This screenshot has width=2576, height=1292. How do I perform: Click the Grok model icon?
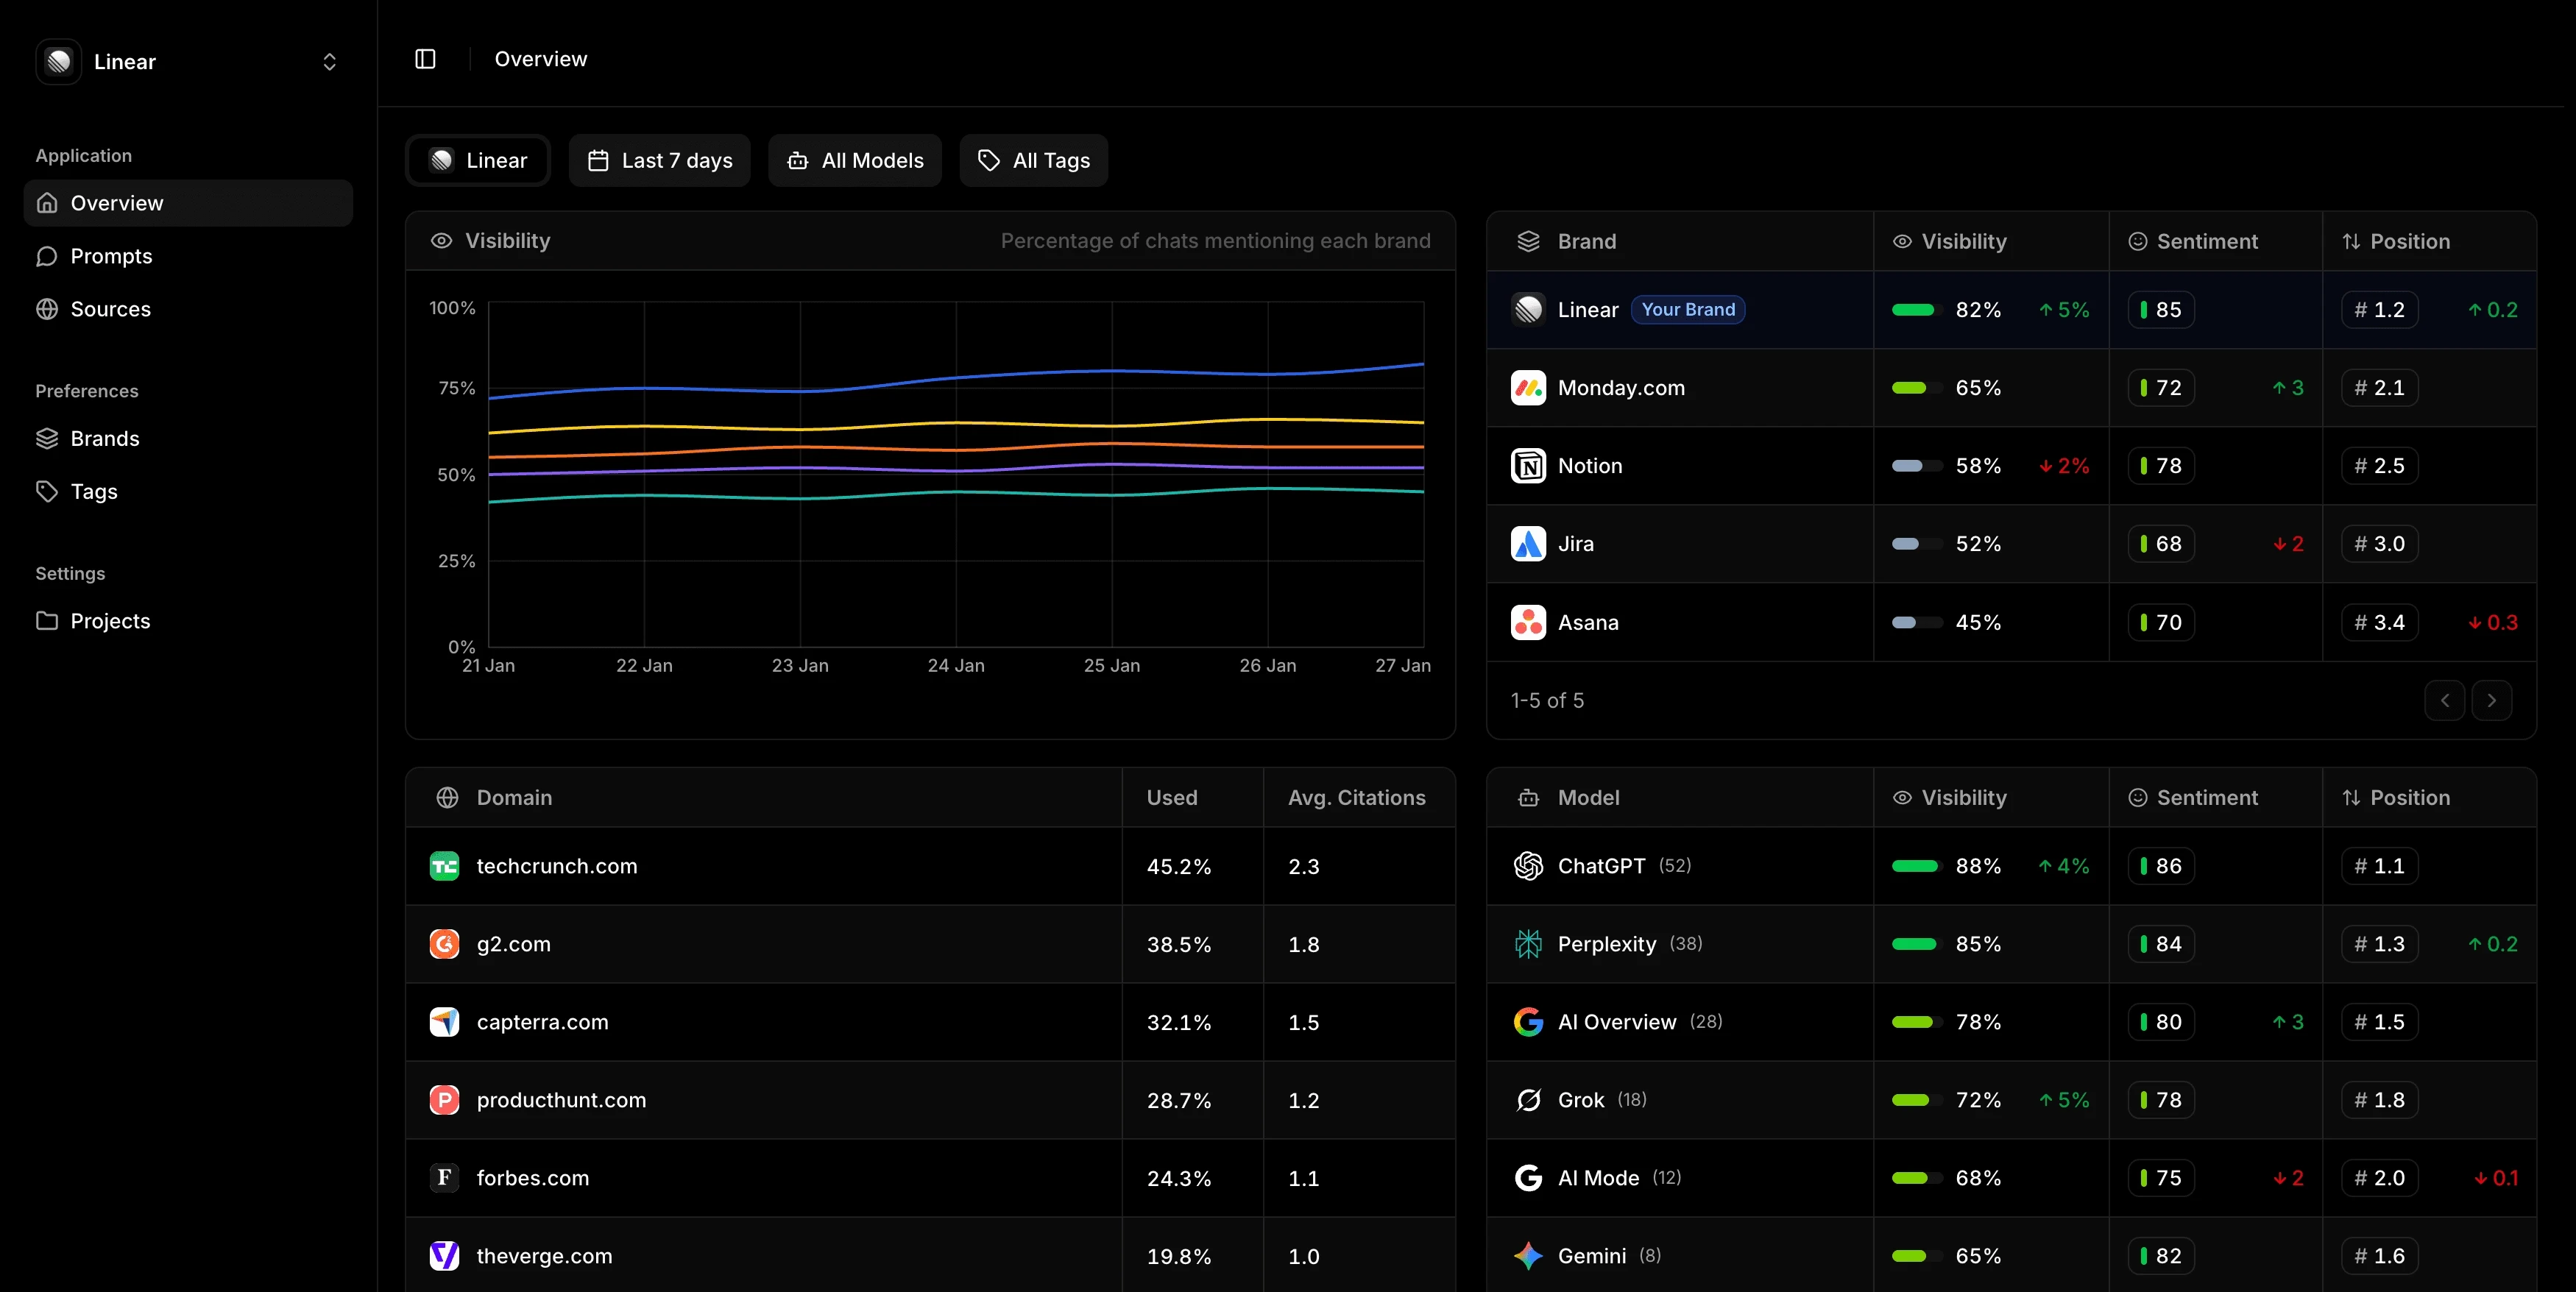click(x=1528, y=1100)
